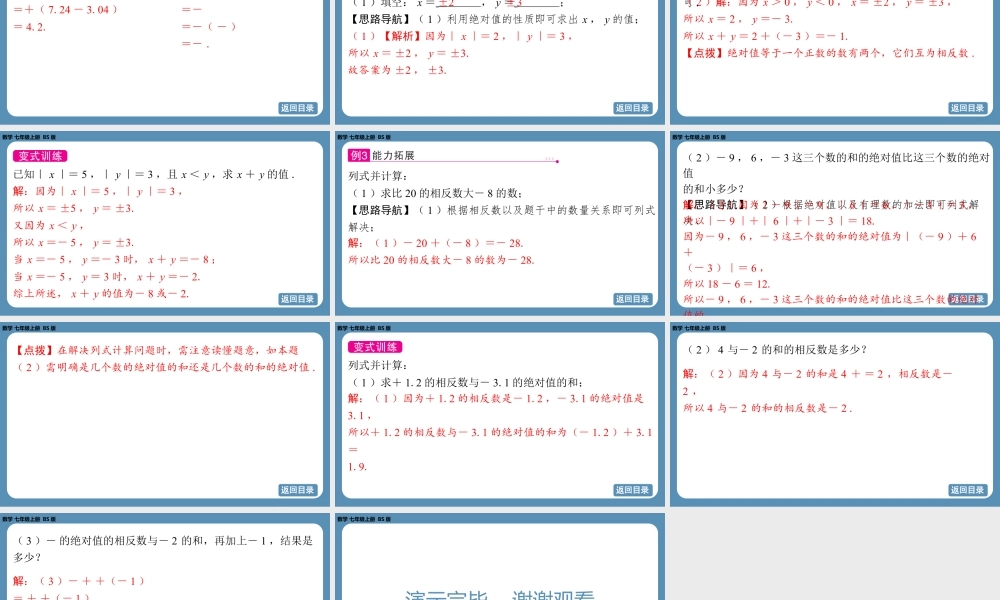Screen dimensions: 1000x600
Task: Select the 能力拓展 heading text
Action: coord(392,156)
